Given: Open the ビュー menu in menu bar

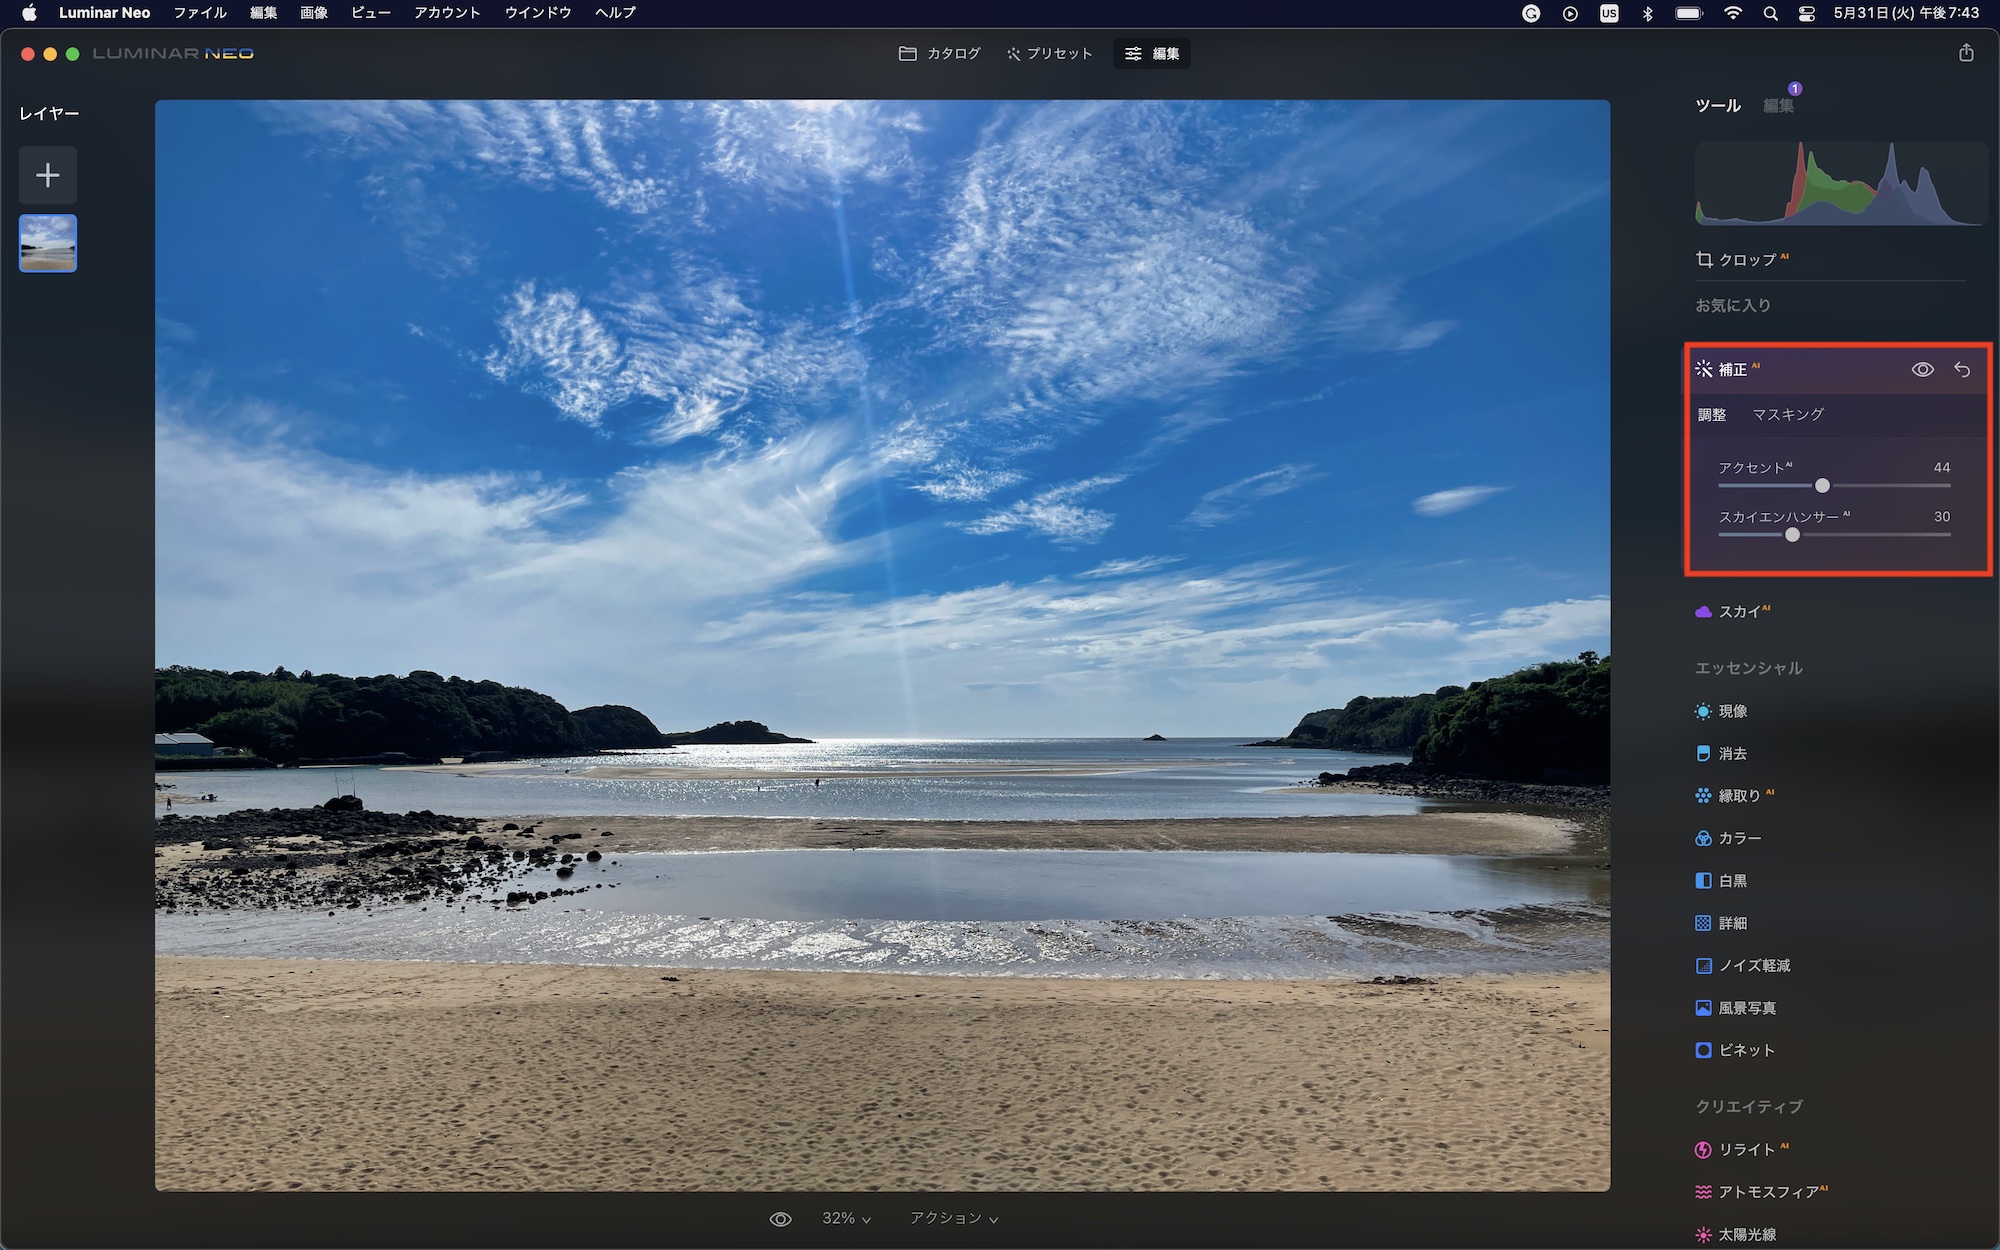Looking at the screenshot, I should click(370, 13).
